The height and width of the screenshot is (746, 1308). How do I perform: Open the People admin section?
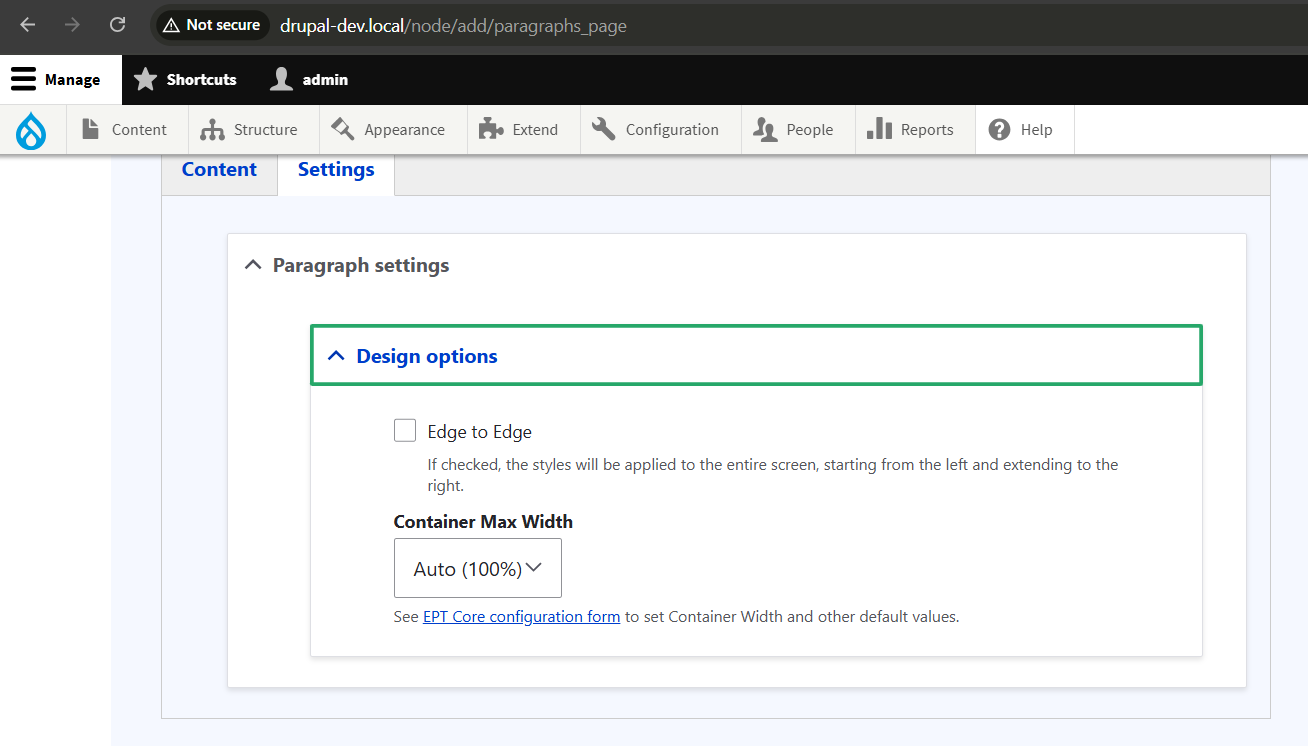(798, 130)
